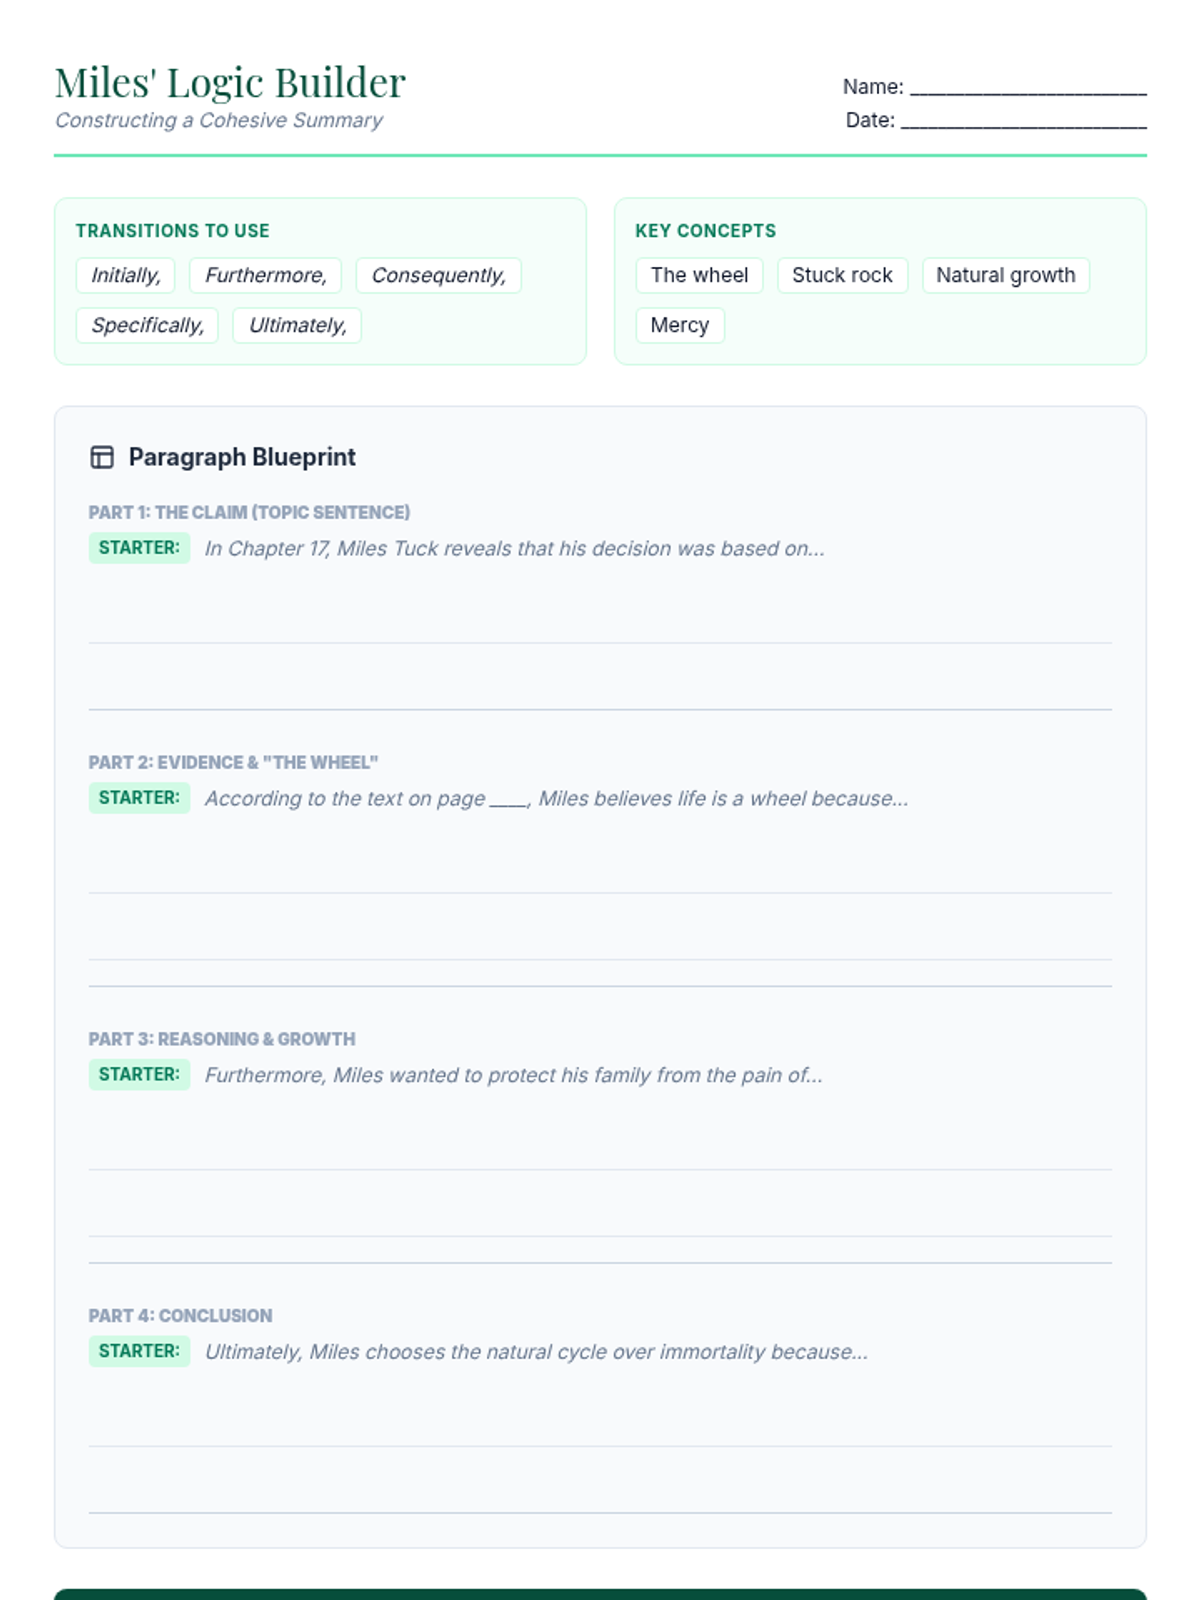Click the Paragraph Blueprint layout icon
The image size is (1200, 1600).
pyautogui.click(x=102, y=457)
